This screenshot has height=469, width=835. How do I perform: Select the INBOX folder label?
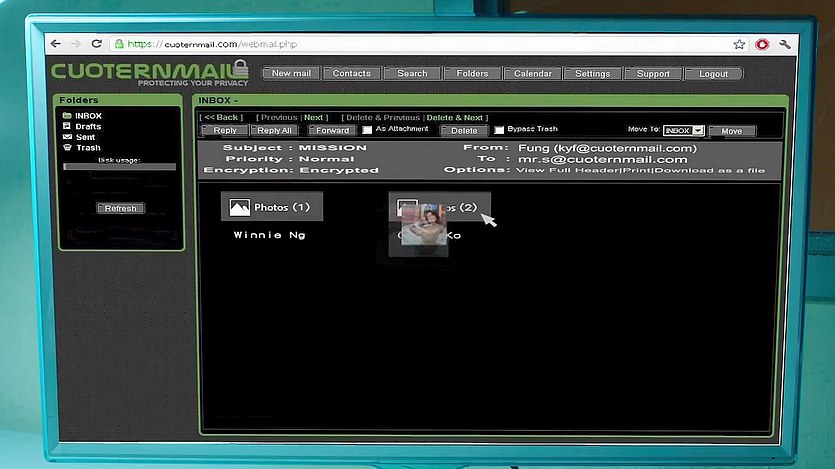point(88,116)
